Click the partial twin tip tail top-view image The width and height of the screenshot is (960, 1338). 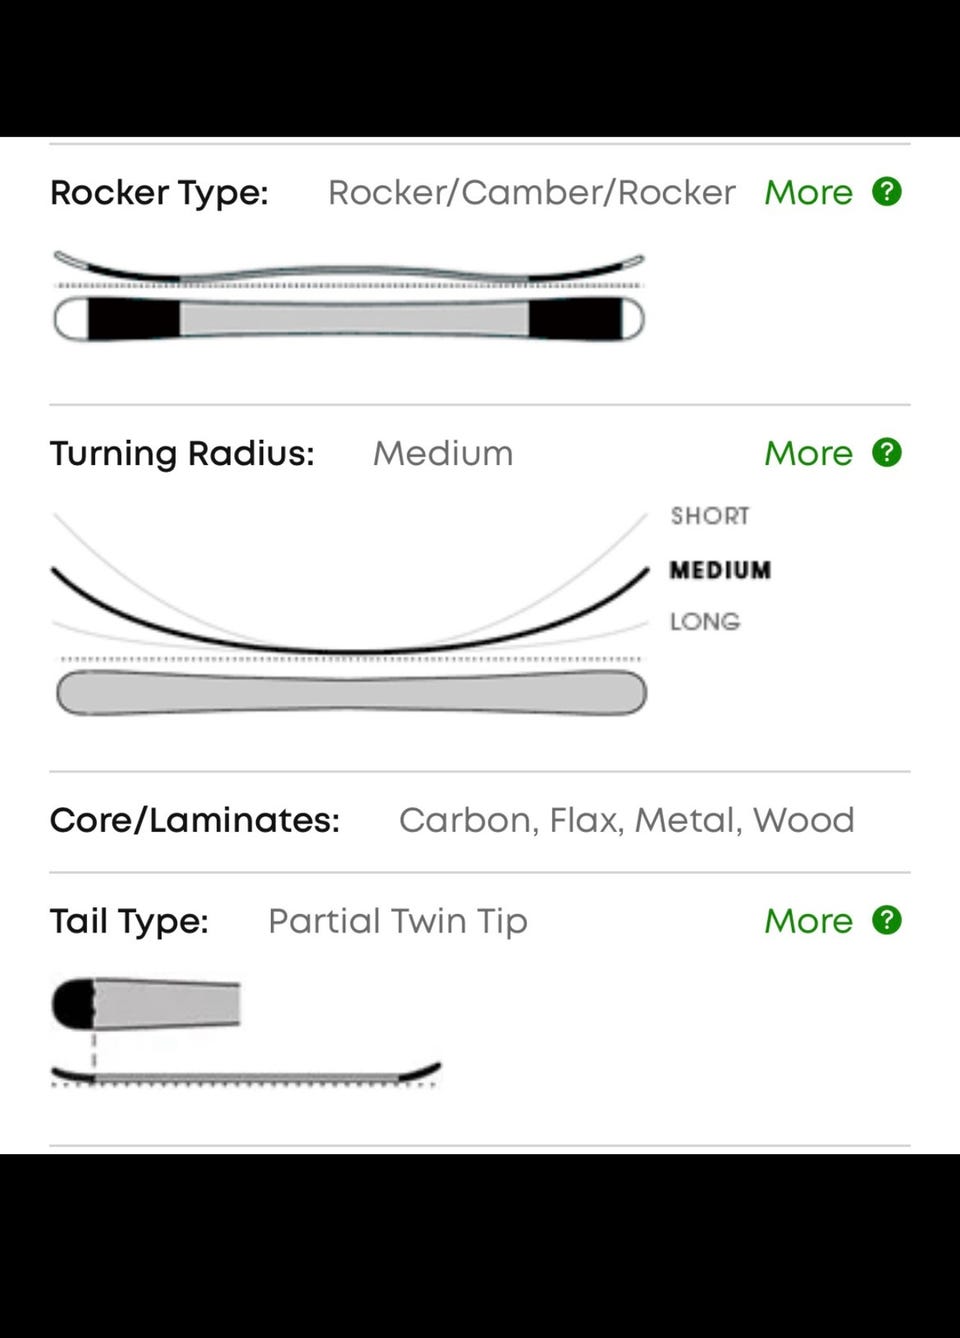click(146, 1004)
